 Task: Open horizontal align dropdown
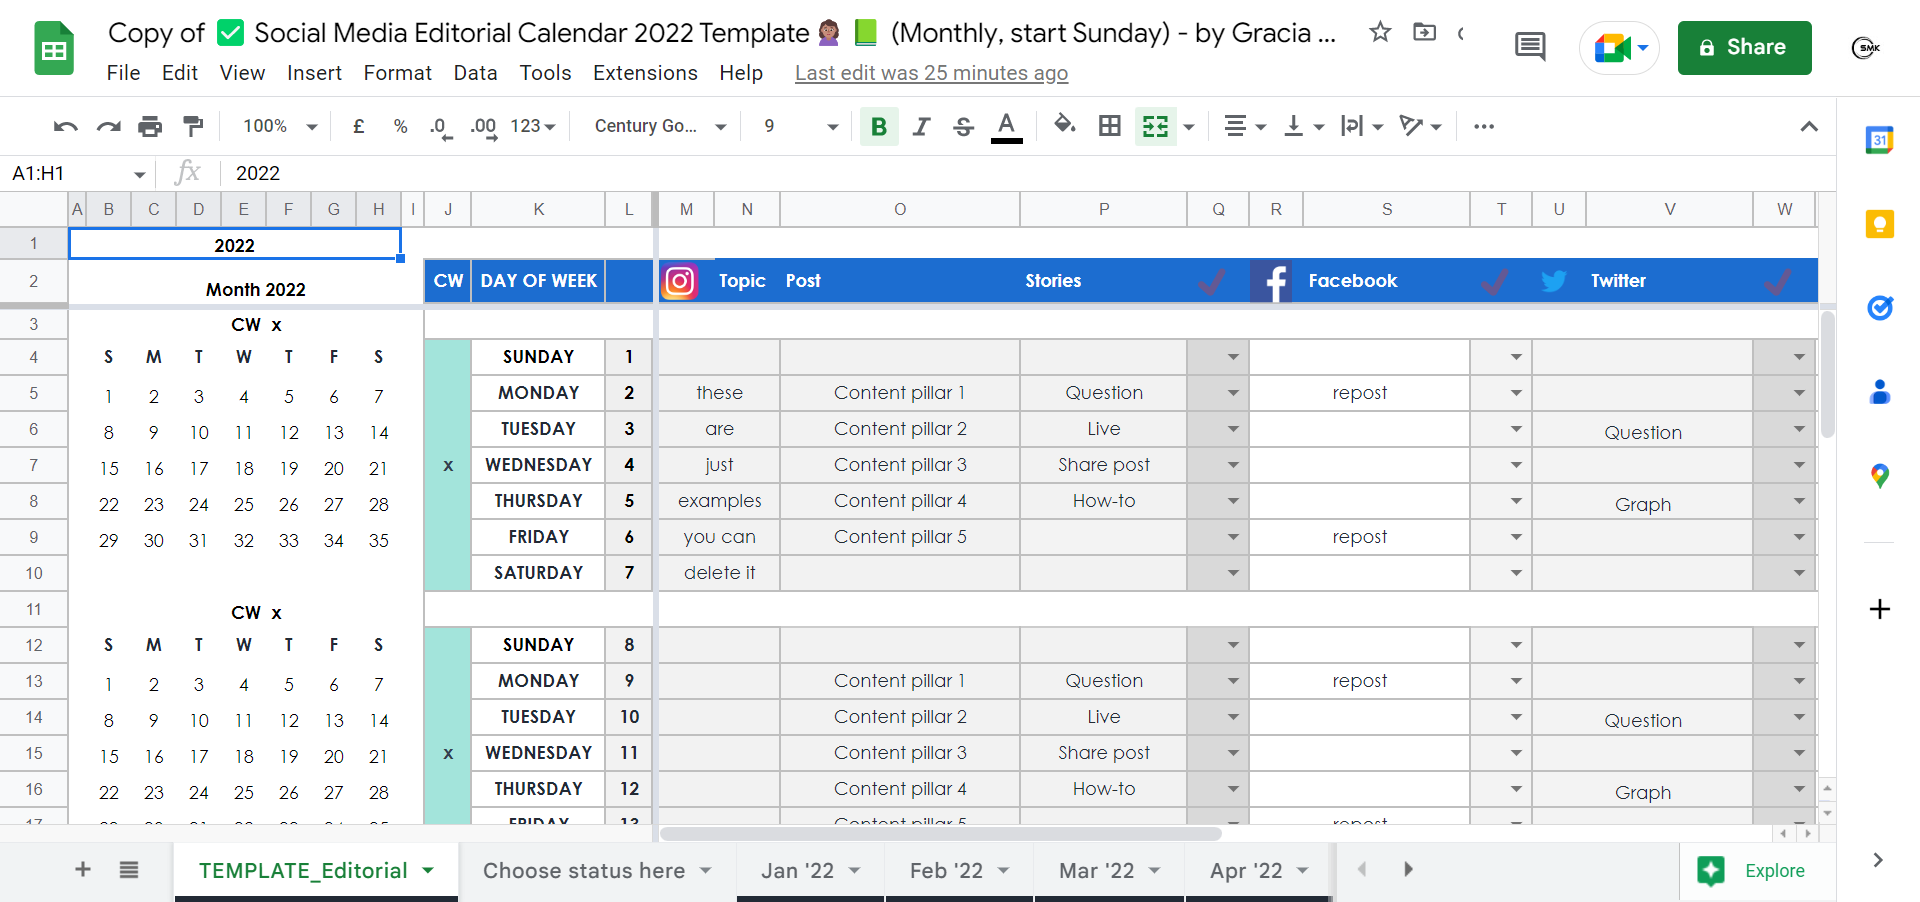(x=1245, y=126)
